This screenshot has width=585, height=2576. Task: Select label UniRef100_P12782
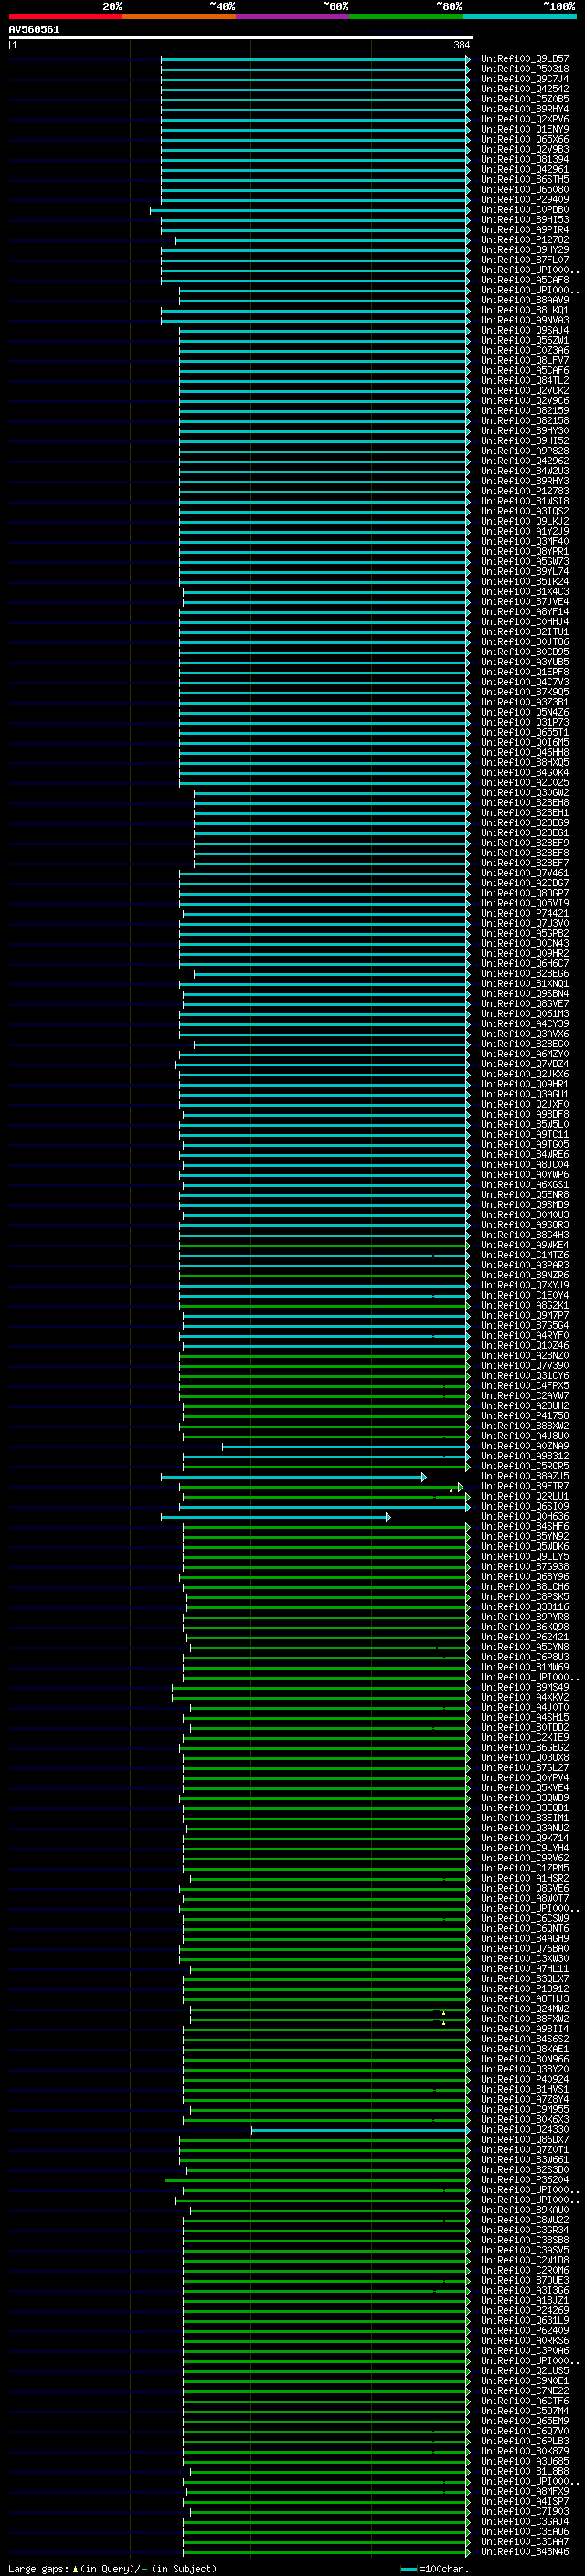[x=525, y=240]
